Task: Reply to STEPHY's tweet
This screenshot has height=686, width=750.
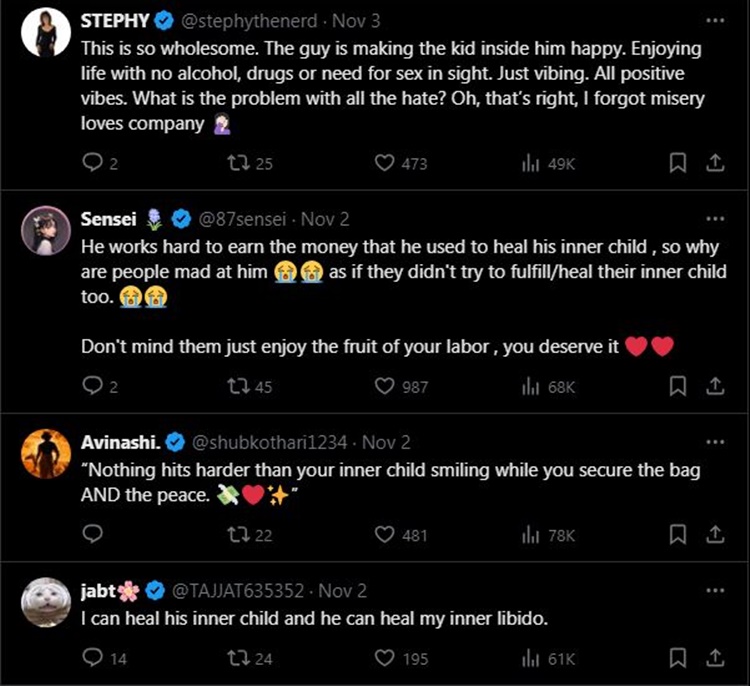Action: [92, 164]
